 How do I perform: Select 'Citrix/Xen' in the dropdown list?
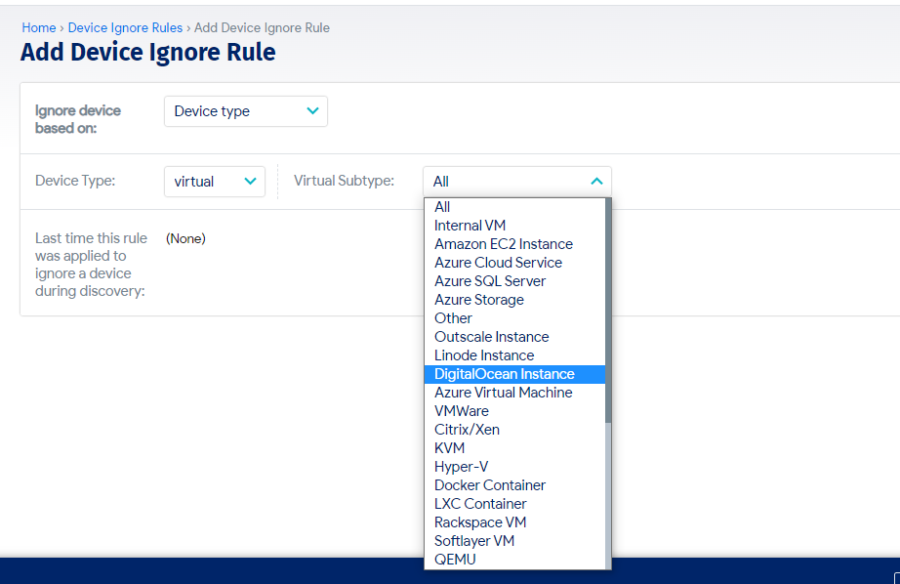pos(470,429)
